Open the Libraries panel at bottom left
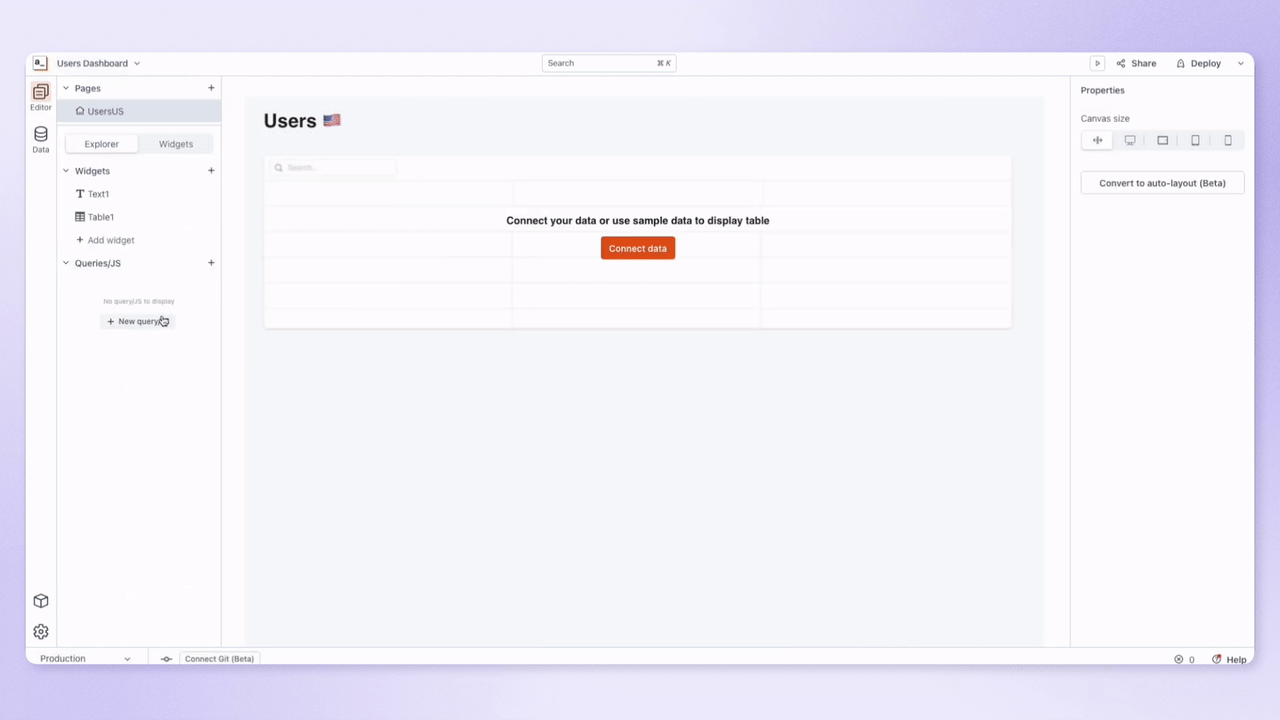 (40, 601)
